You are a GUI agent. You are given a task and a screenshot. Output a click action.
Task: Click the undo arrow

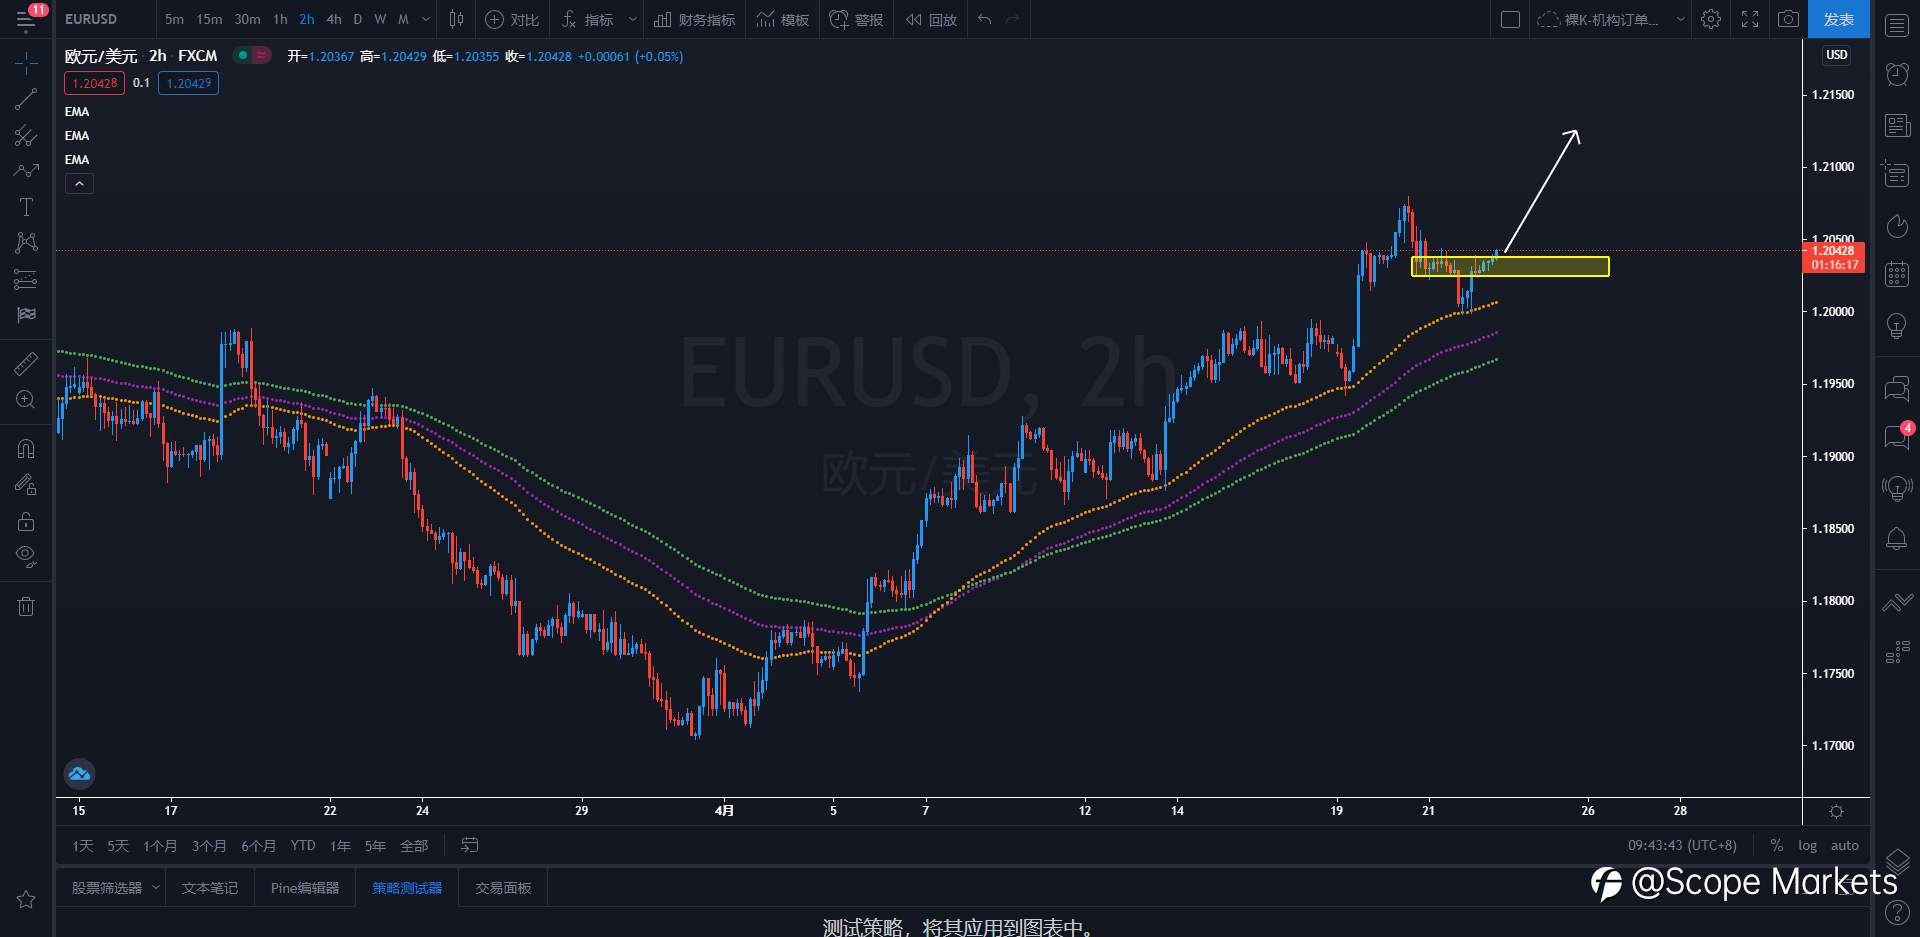tap(985, 19)
